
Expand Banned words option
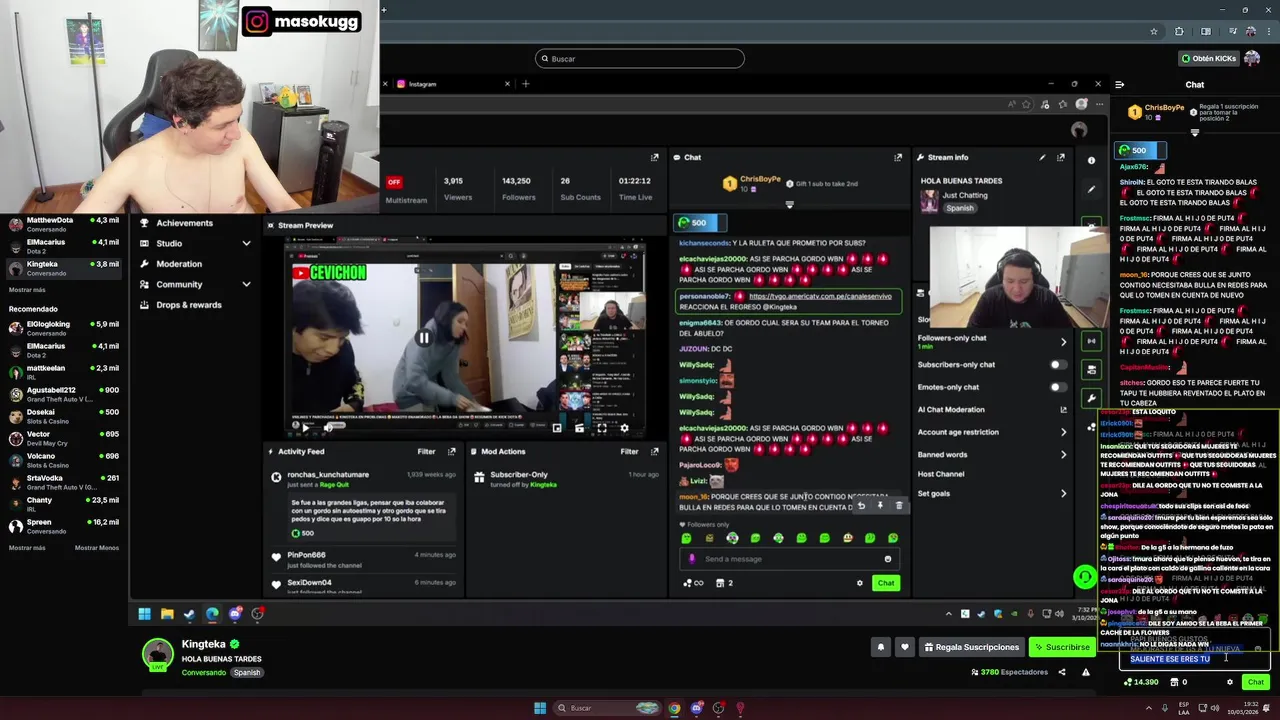(x=1063, y=455)
